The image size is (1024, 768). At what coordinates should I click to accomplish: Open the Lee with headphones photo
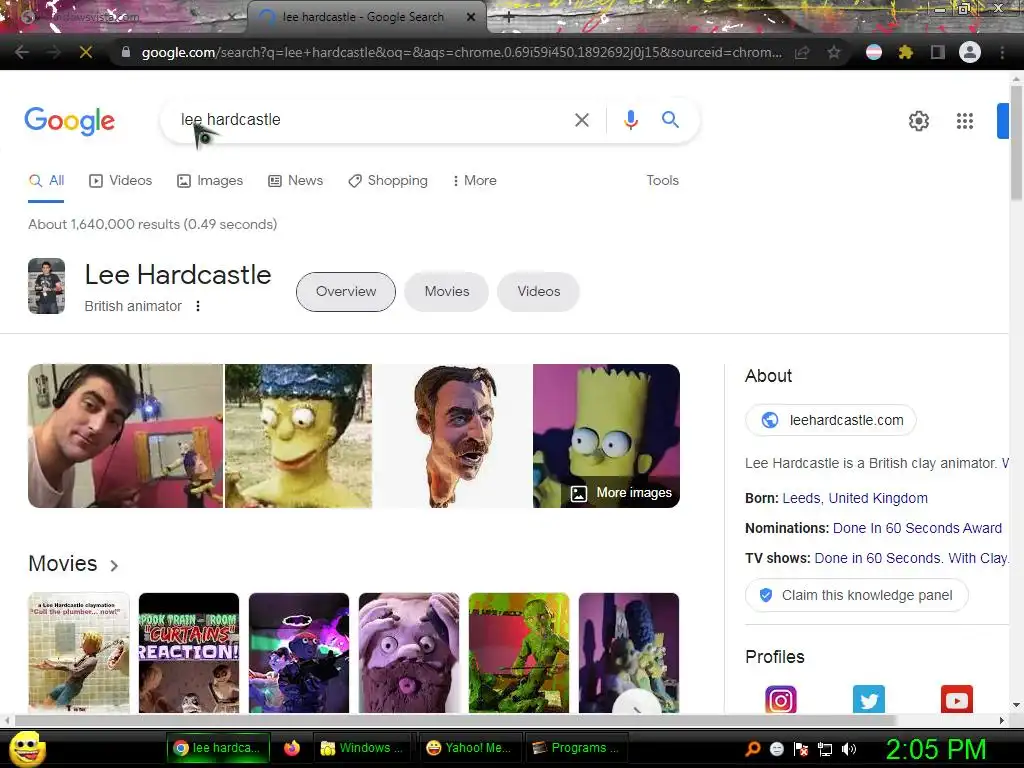pyautogui.click(x=125, y=436)
